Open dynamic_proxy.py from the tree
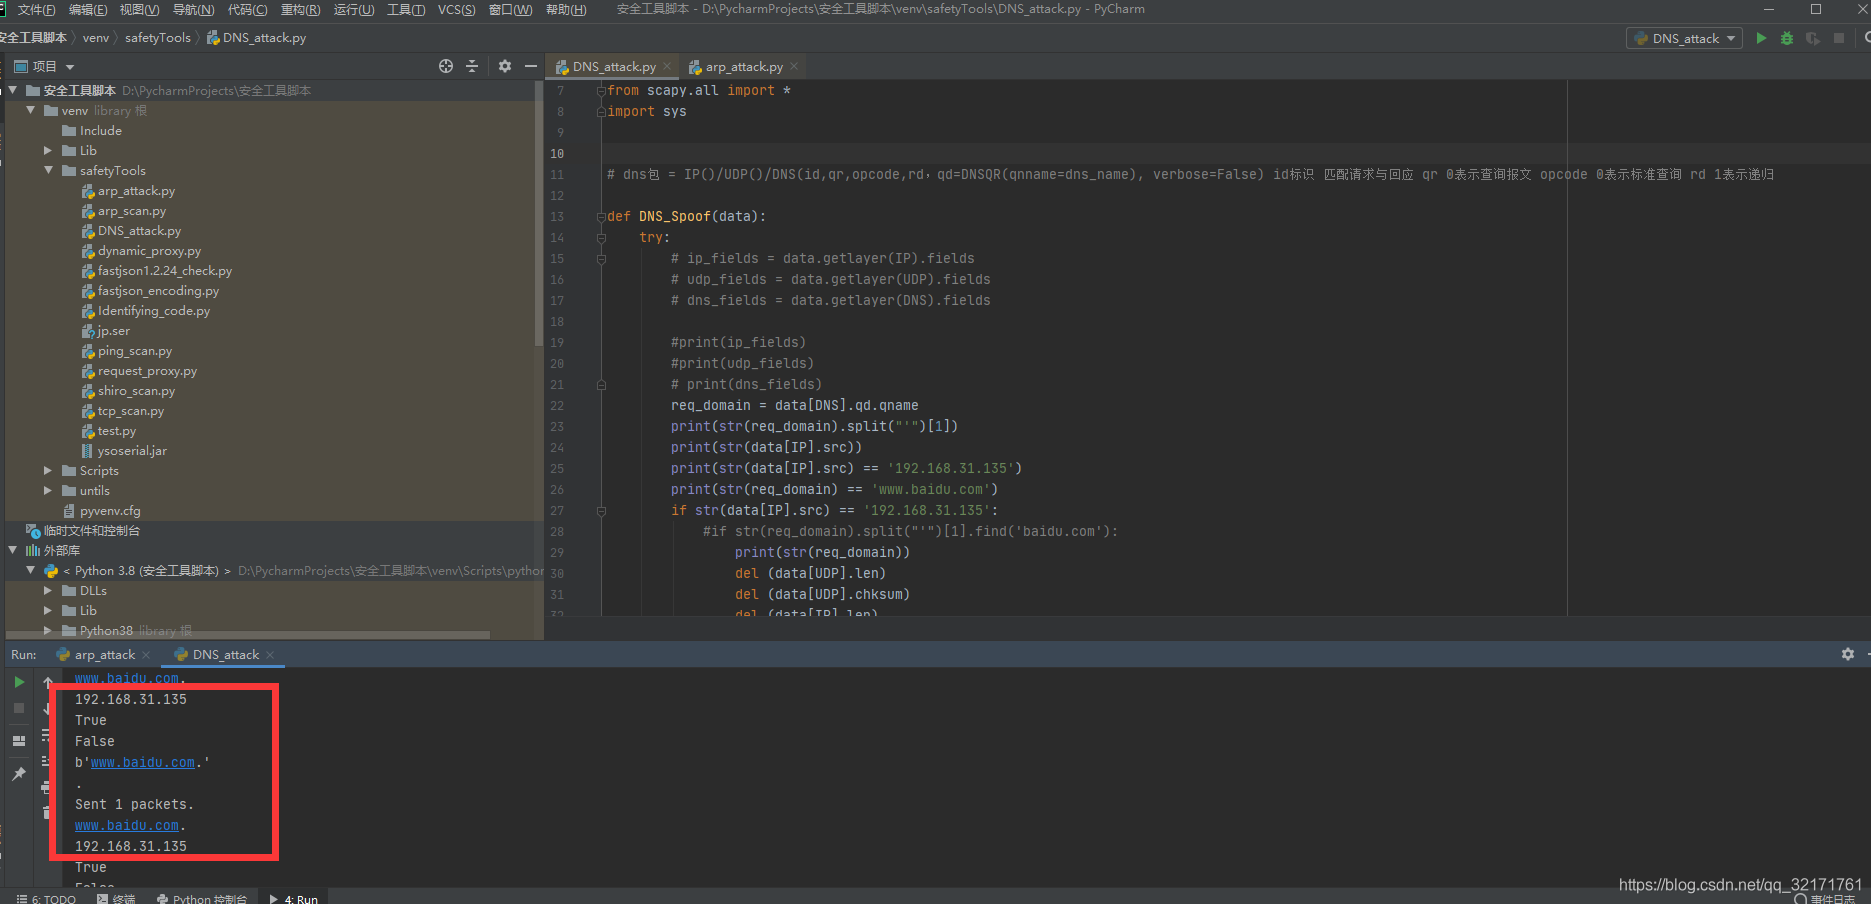This screenshot has height=904, width=1871. click(x=149, y=251)
